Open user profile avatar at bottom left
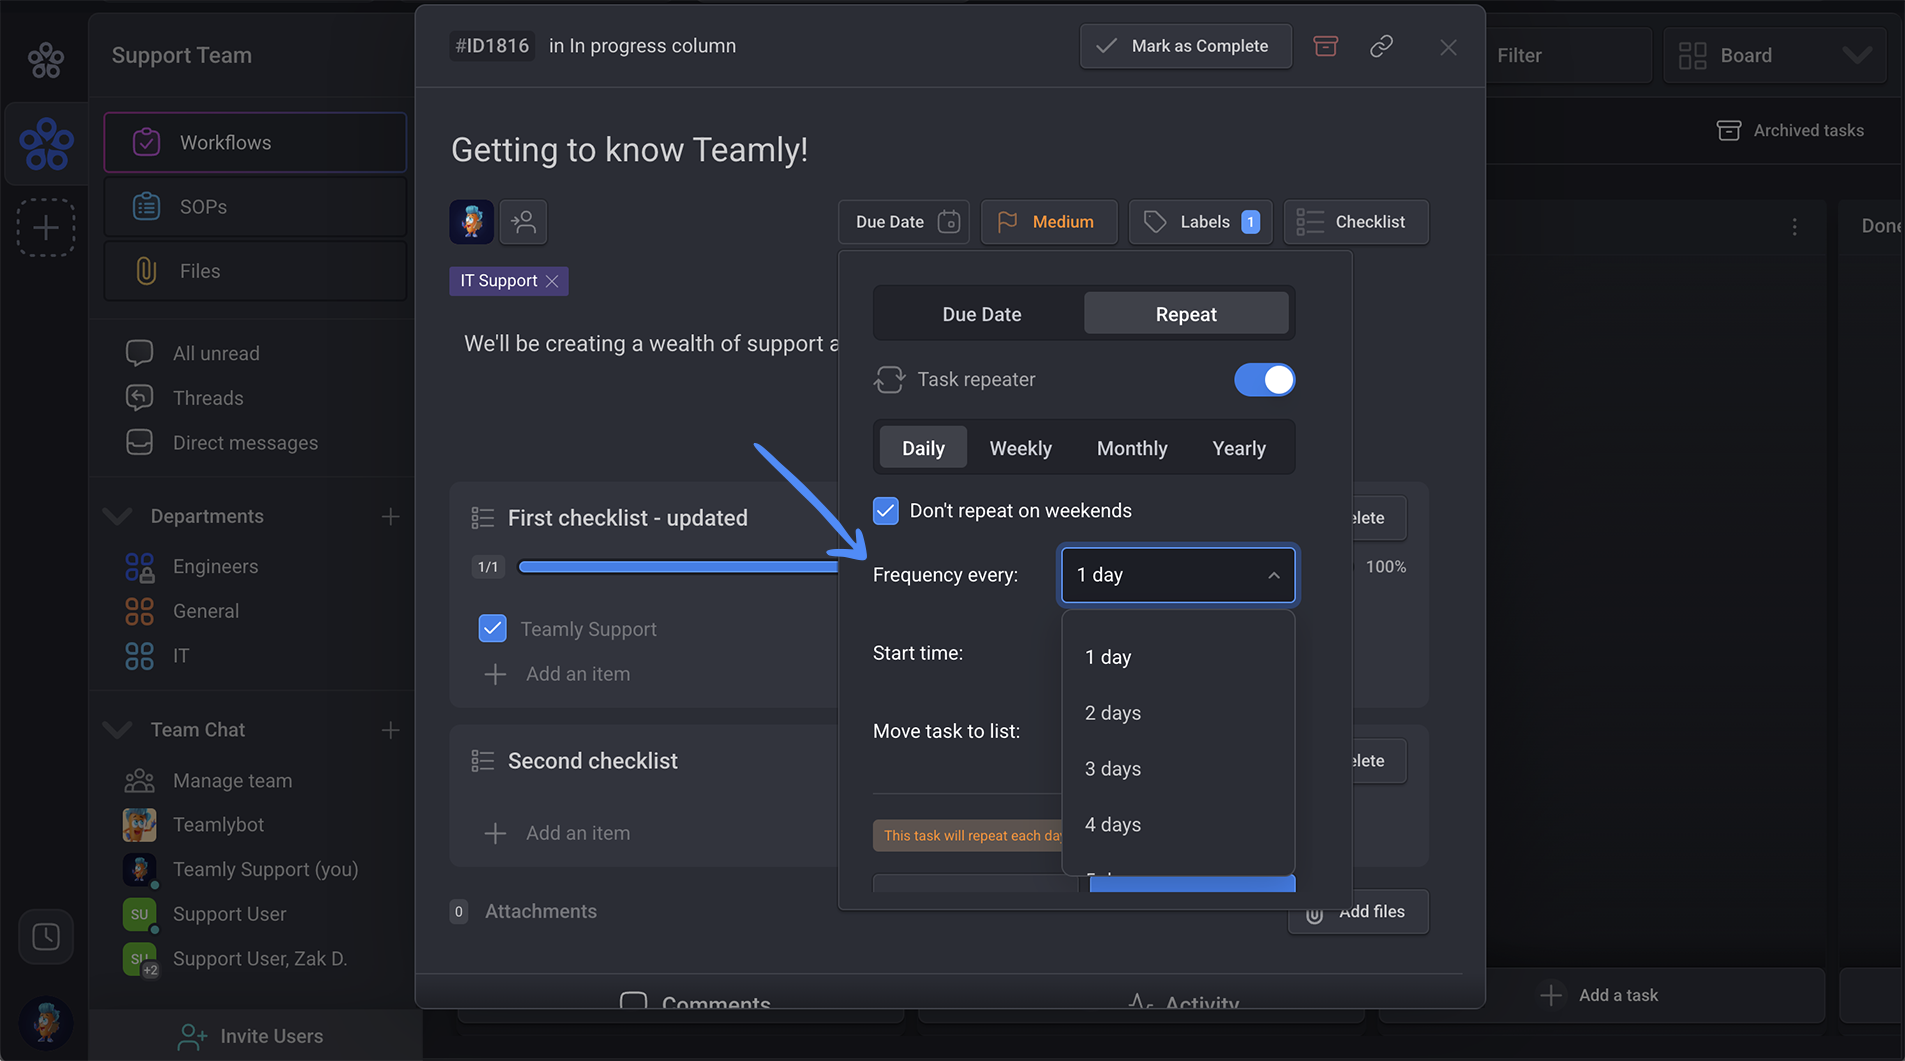Image resolution: width=1905 pixels, height=1061 pixels. 46,1022
